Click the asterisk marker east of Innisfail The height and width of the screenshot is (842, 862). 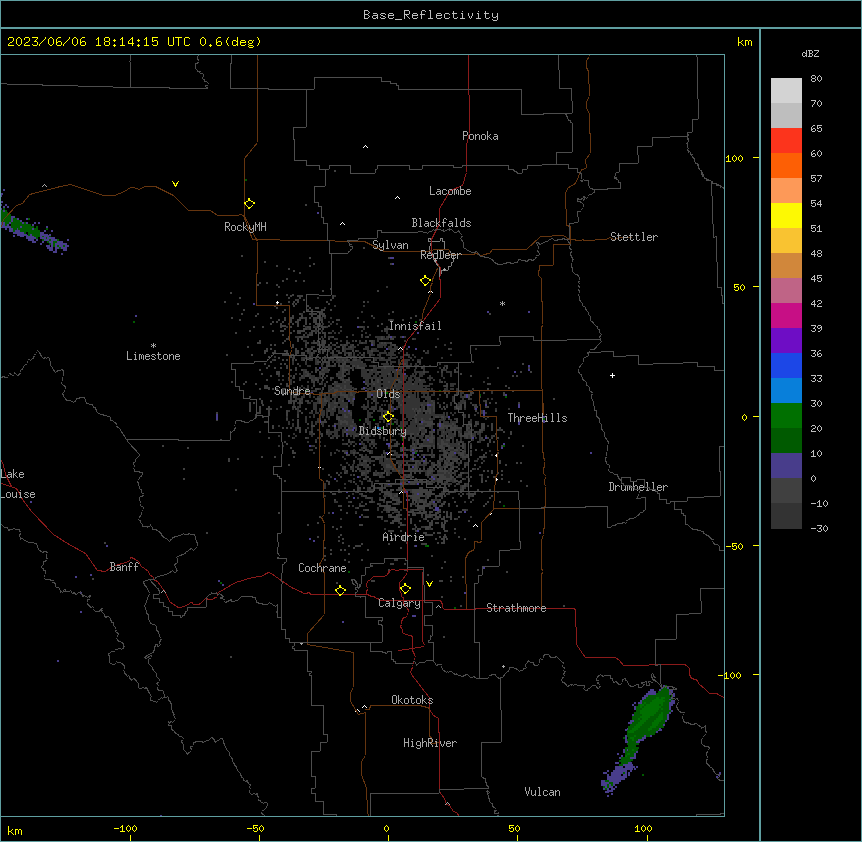(502, 303)
